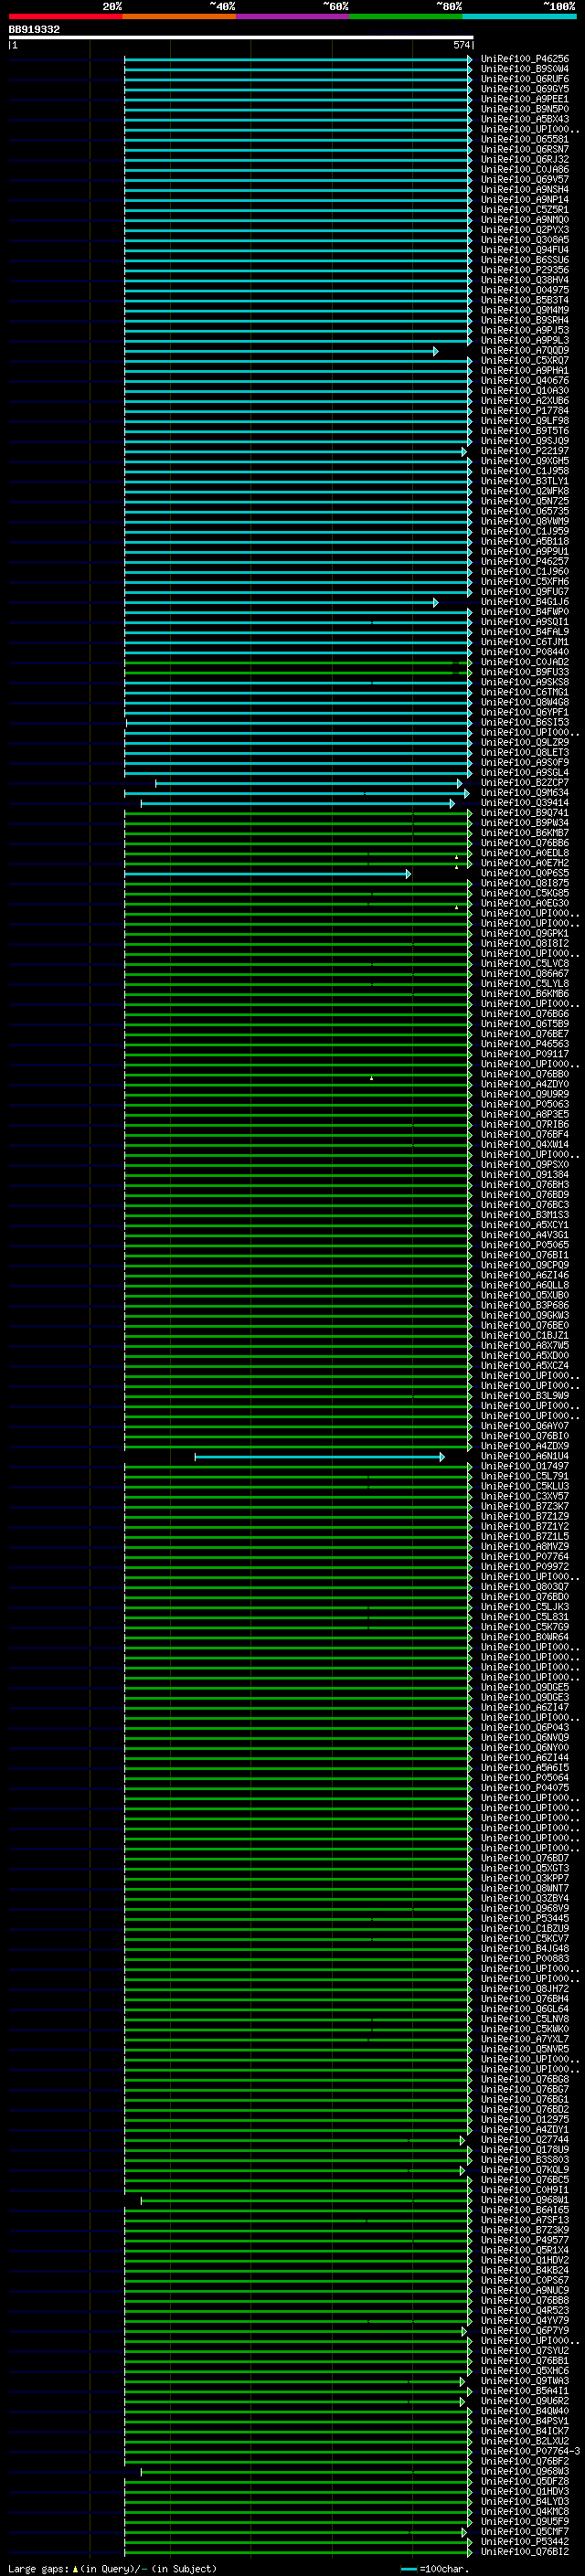585x2576 pixels.
Task: Open hit UniRef100_B6KMB7
Action: 524,833
